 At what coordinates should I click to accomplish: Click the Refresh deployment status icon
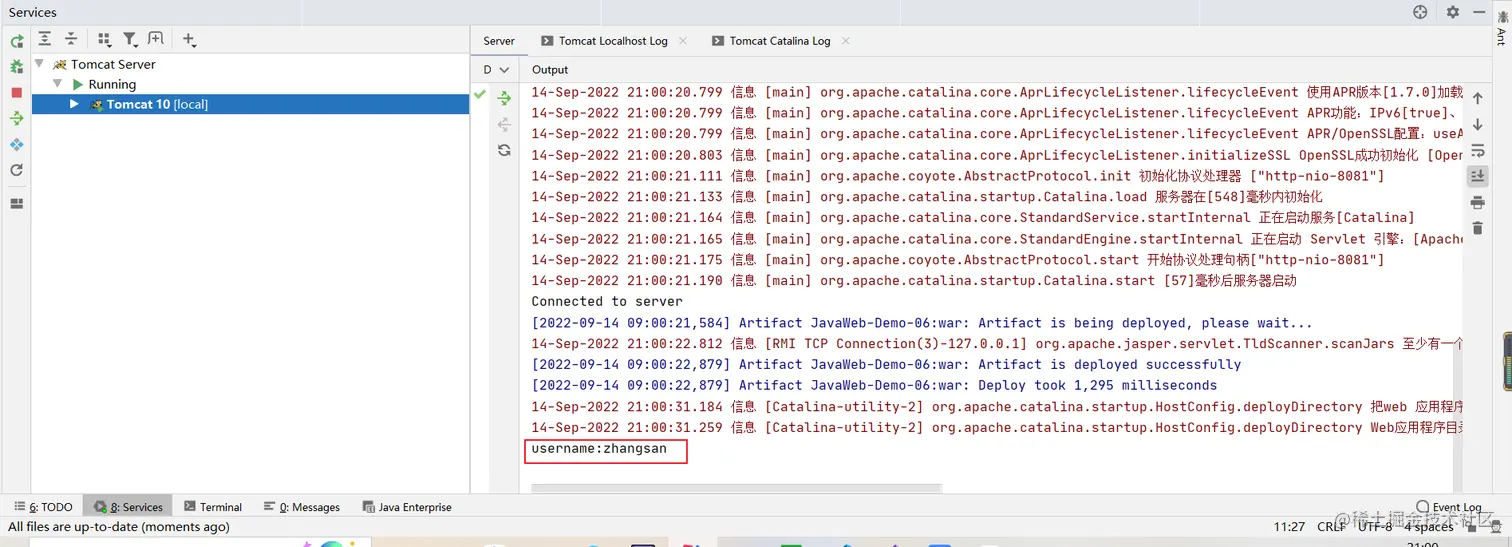pos(504,150)
